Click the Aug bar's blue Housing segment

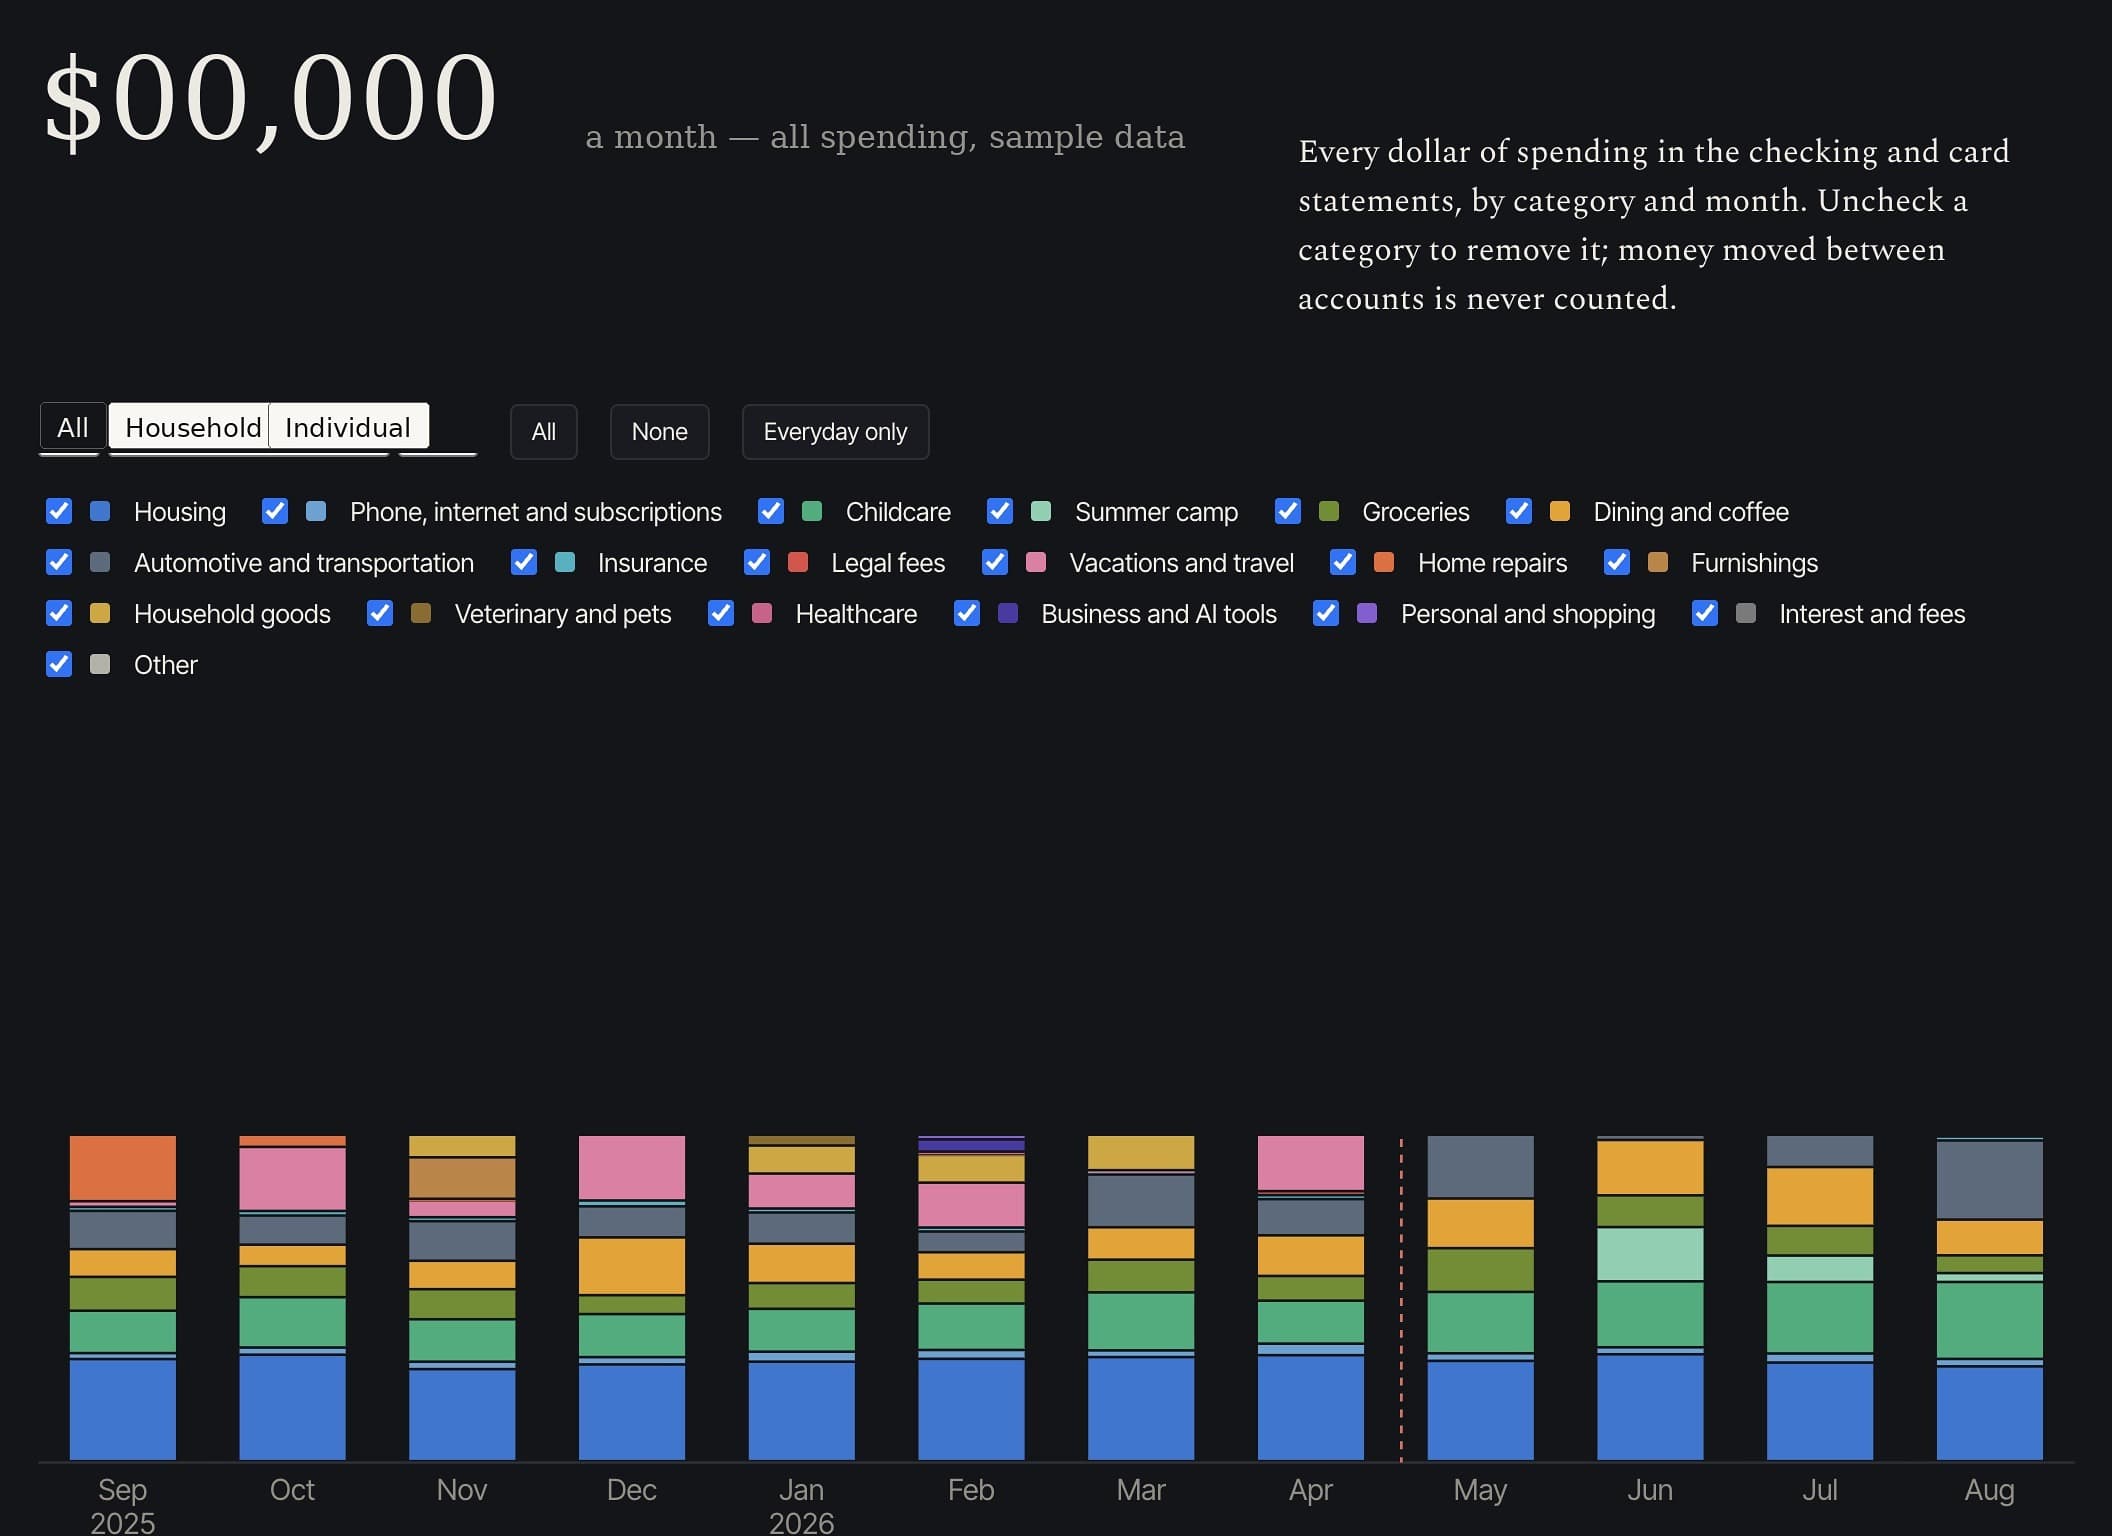click(x=1990, y=1413)
